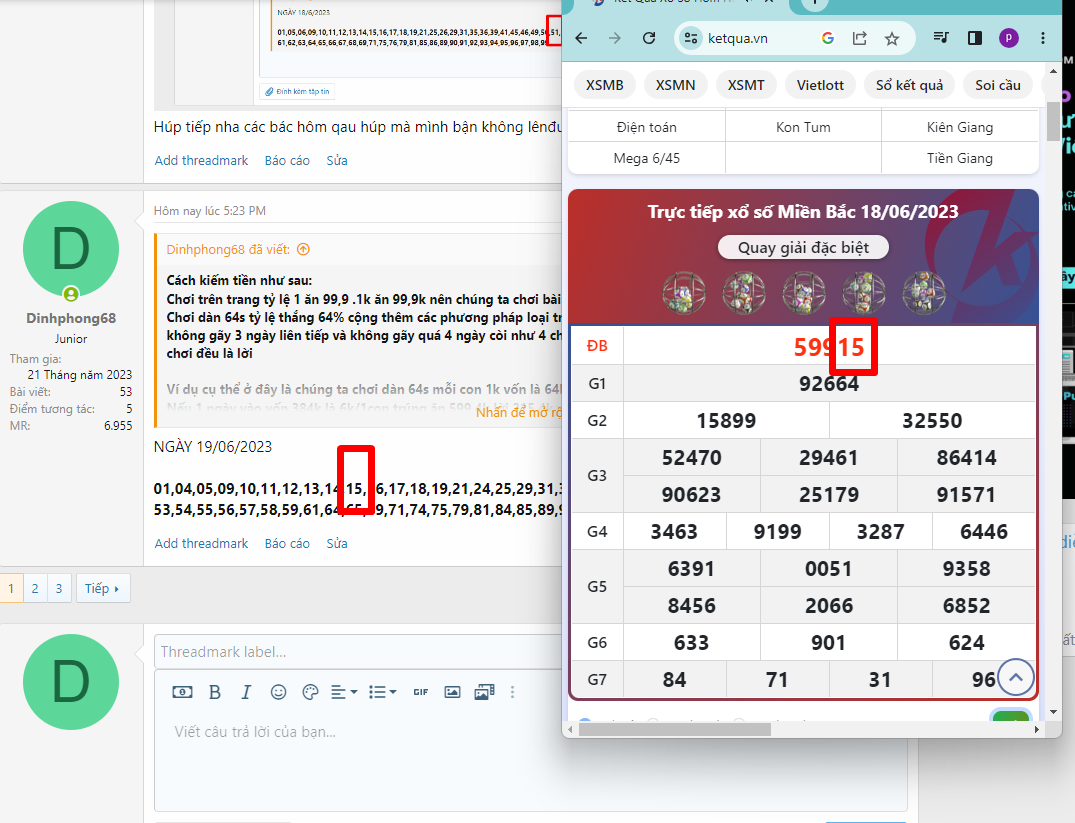
Task: Click Báo cáo under 19/06/2023 post
Action: [x=287, y=543]
